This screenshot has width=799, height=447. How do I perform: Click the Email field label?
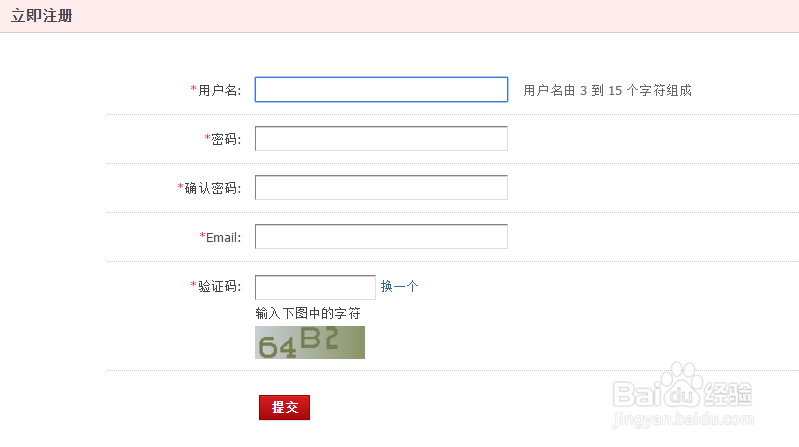[x=223, y=237]
